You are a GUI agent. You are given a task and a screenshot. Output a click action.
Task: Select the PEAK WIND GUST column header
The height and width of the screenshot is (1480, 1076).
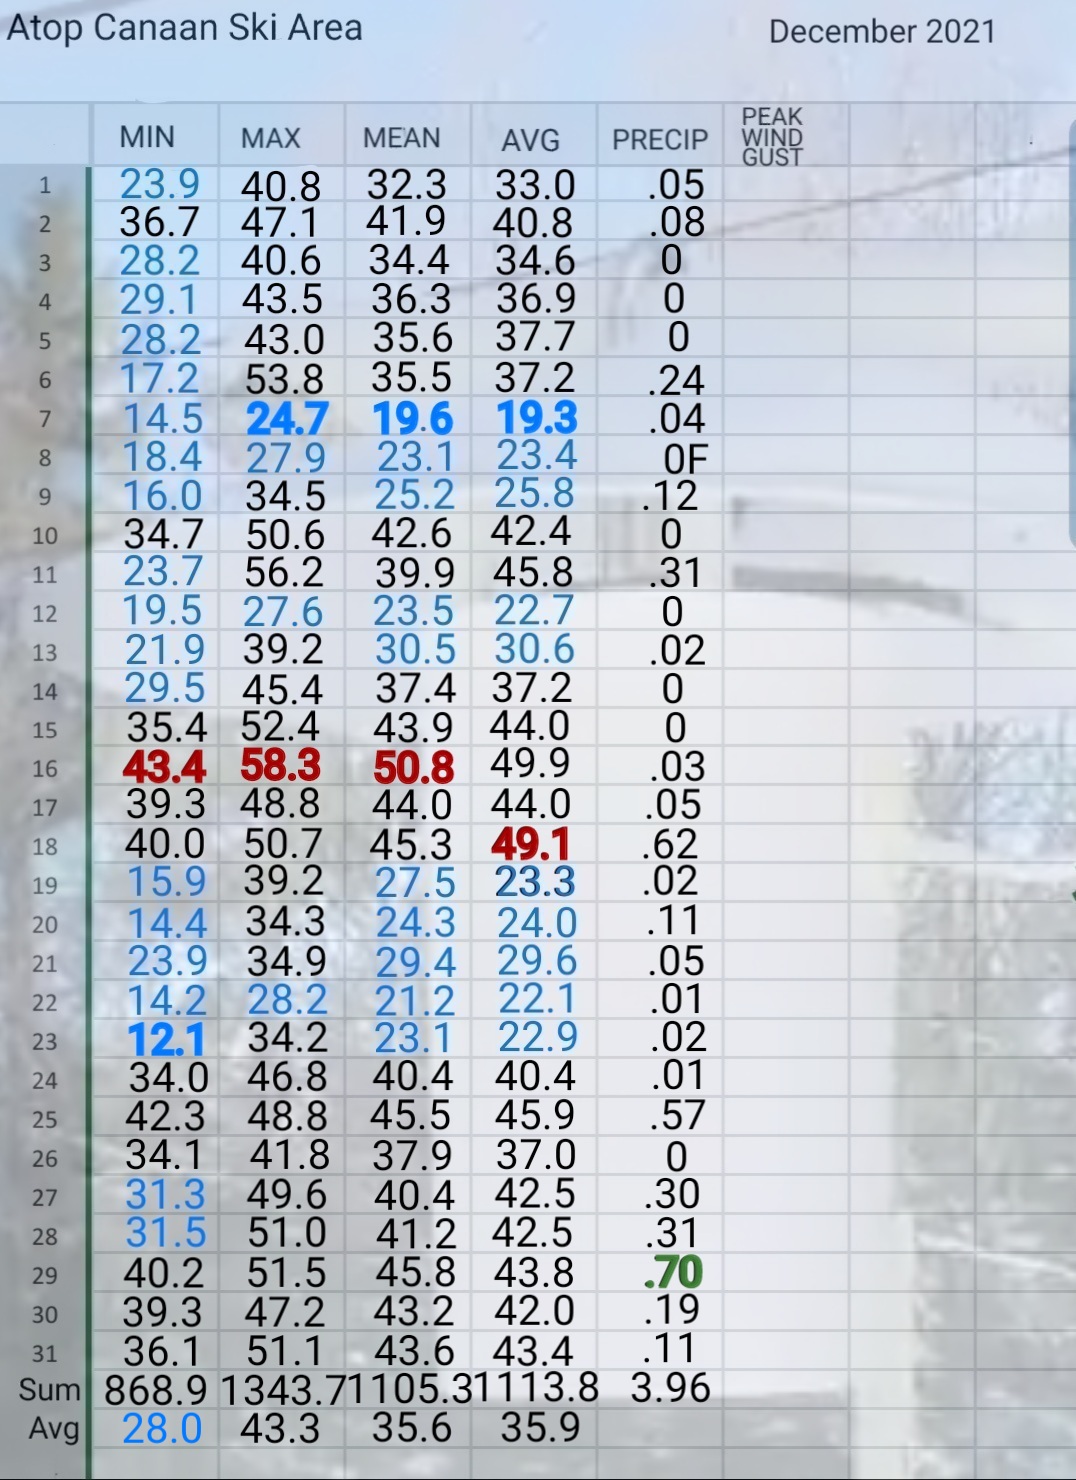pyautogui.click(x=772, y=137)
